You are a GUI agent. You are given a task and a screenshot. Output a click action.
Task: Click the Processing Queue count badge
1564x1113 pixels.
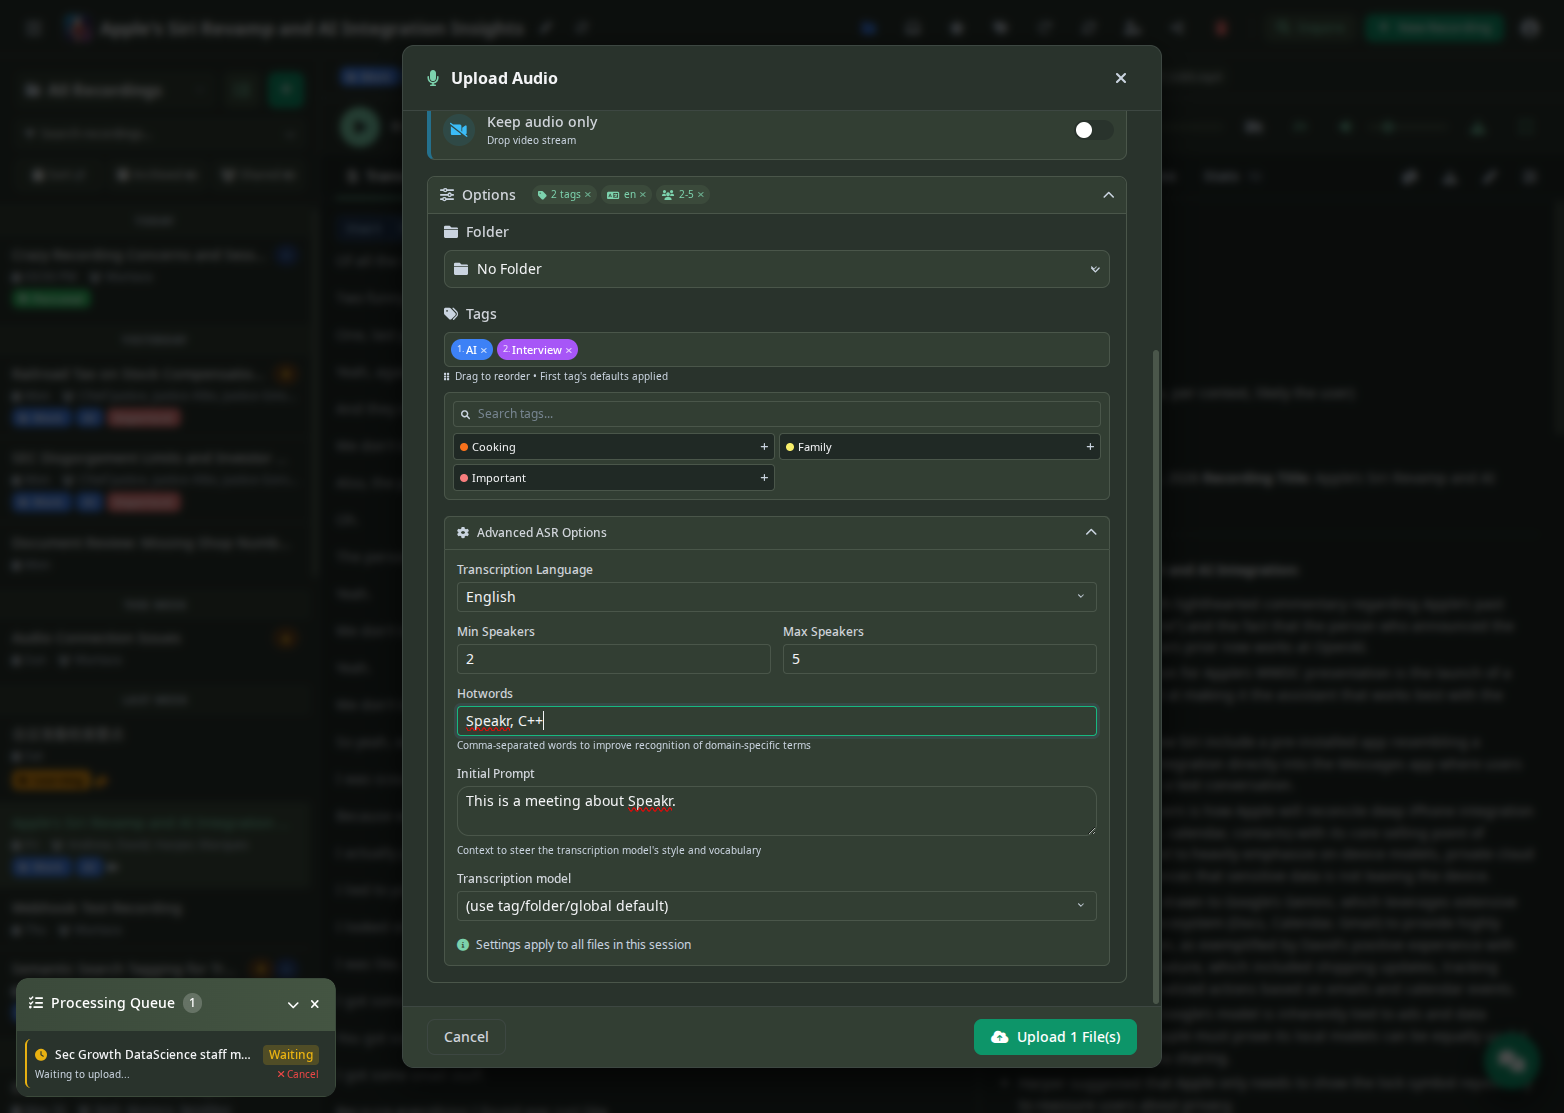point(192,1003)
